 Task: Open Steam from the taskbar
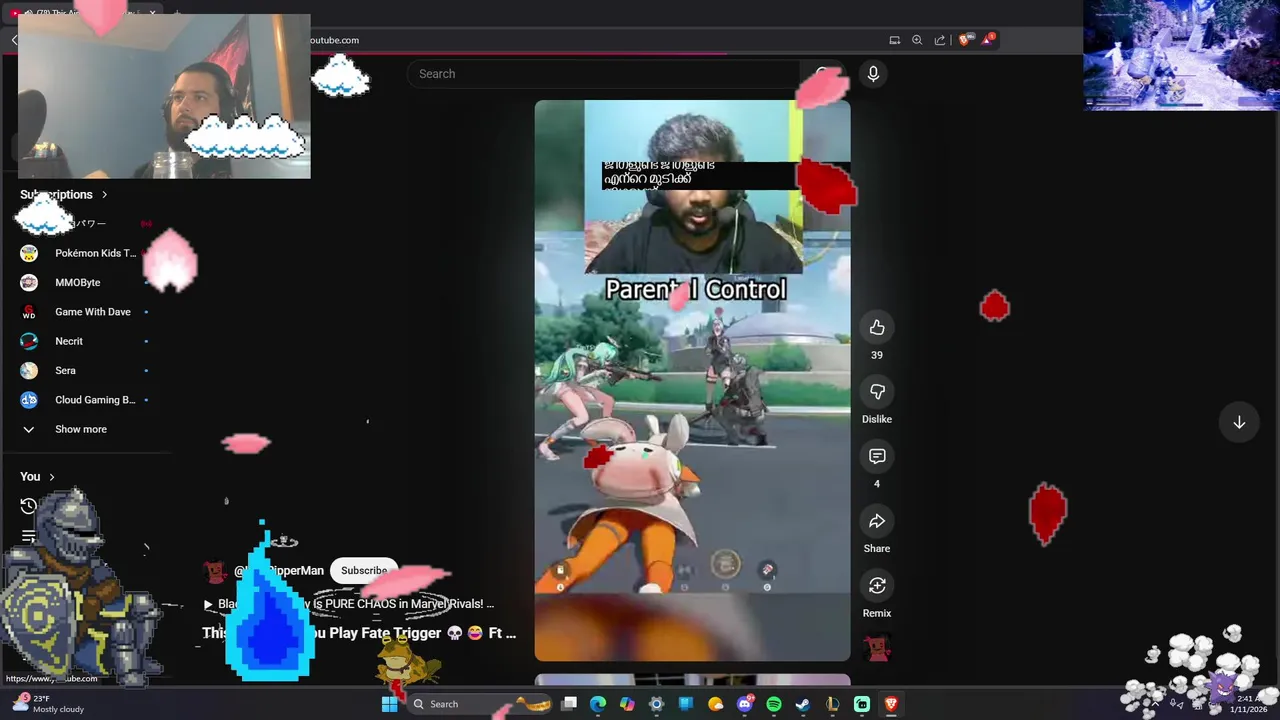[x=803, y=704]
